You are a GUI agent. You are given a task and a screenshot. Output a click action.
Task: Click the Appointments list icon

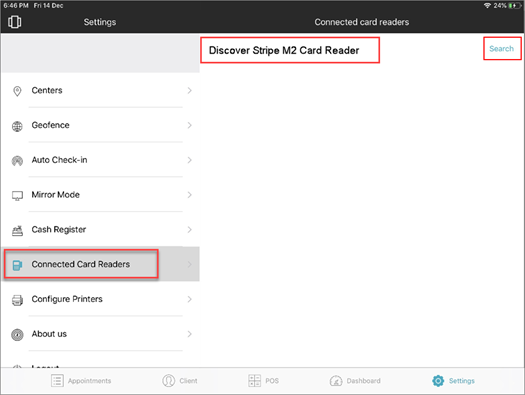[x=57, y=381]
